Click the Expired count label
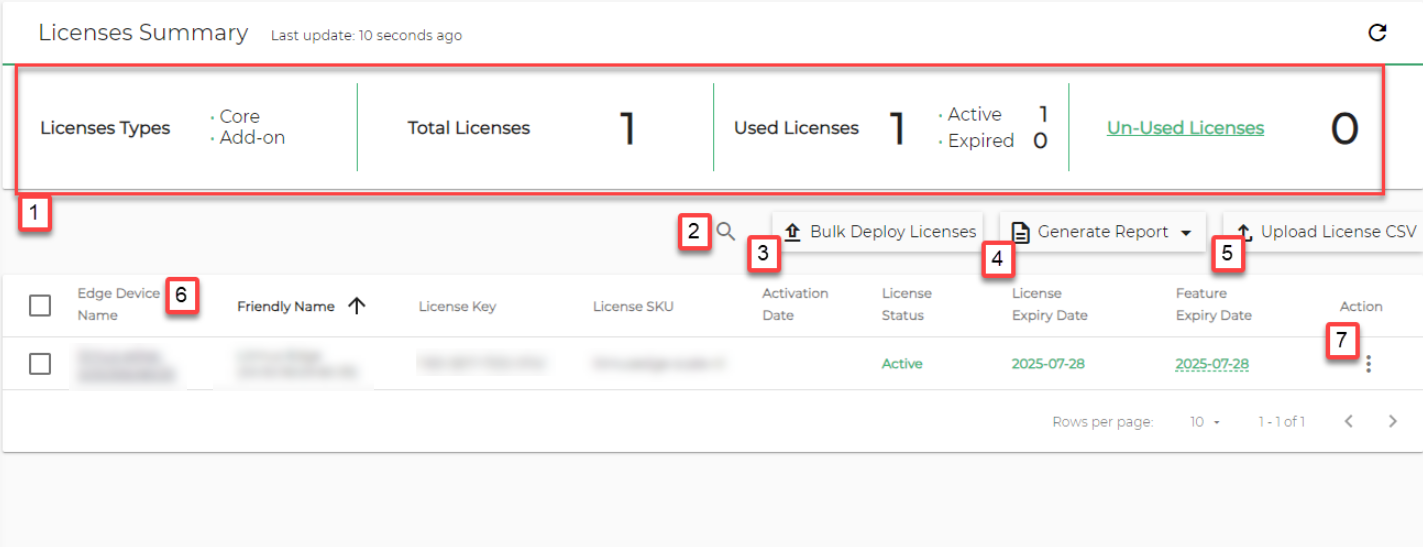The width and height of the screenshot is (1423, 547). point(980,141)
